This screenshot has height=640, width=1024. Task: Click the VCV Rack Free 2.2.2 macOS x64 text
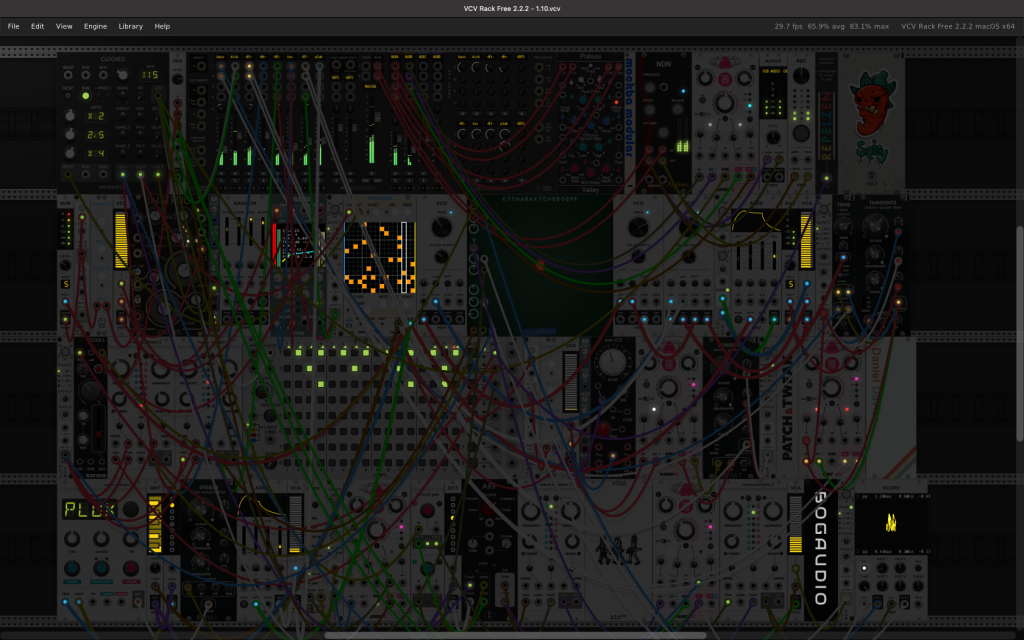958,26
